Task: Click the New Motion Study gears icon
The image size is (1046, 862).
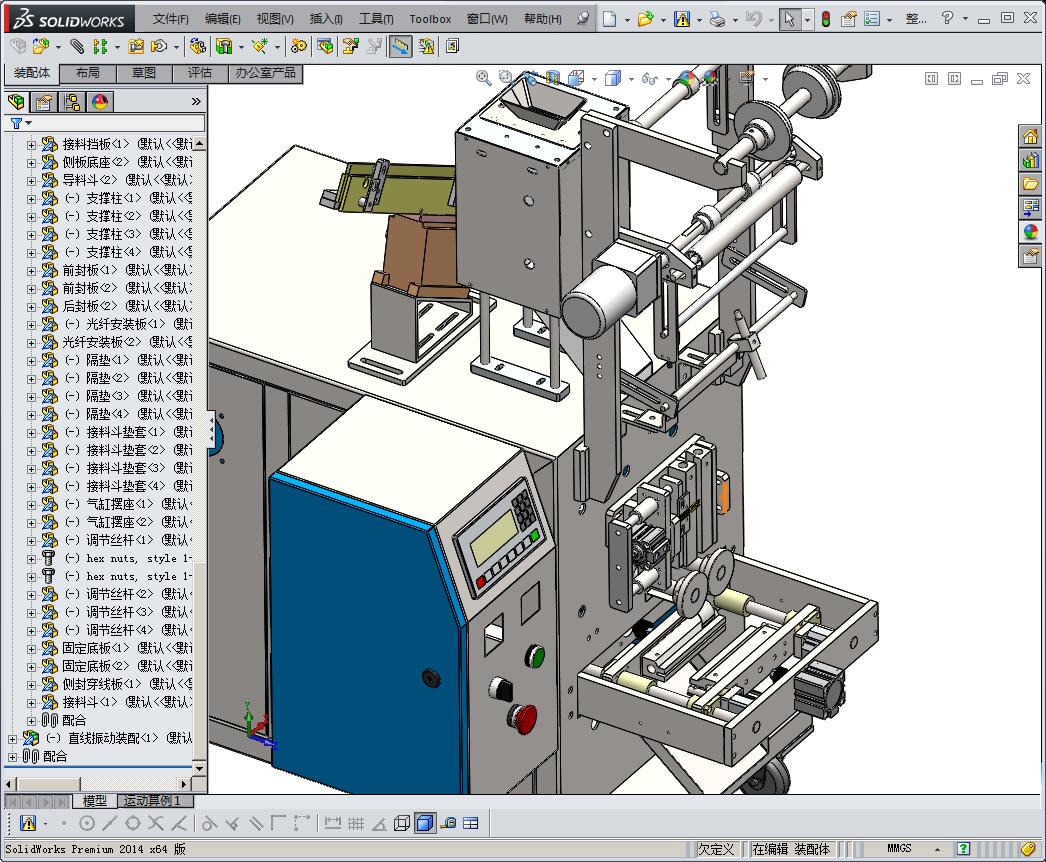Action: point(299,46)
